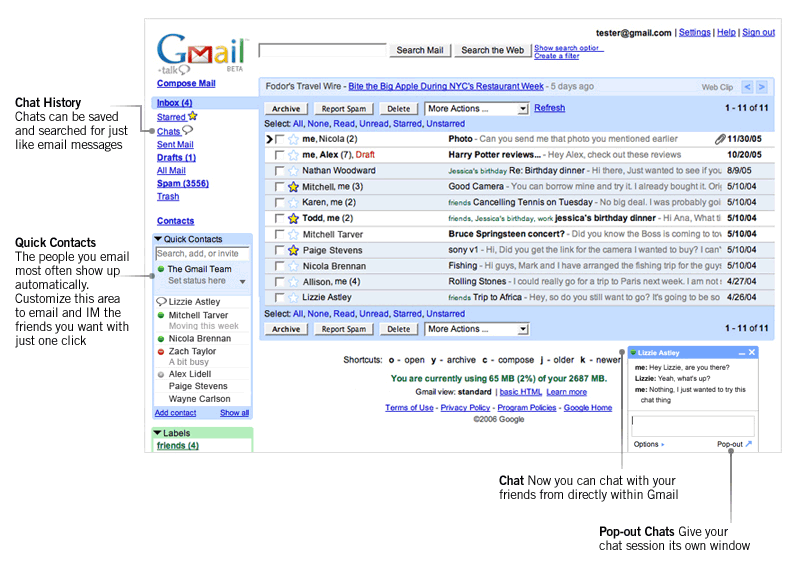Show next Web Clip with right arrow
The height and width of the screenshot is (582, 800).
[x=762, y=87]
